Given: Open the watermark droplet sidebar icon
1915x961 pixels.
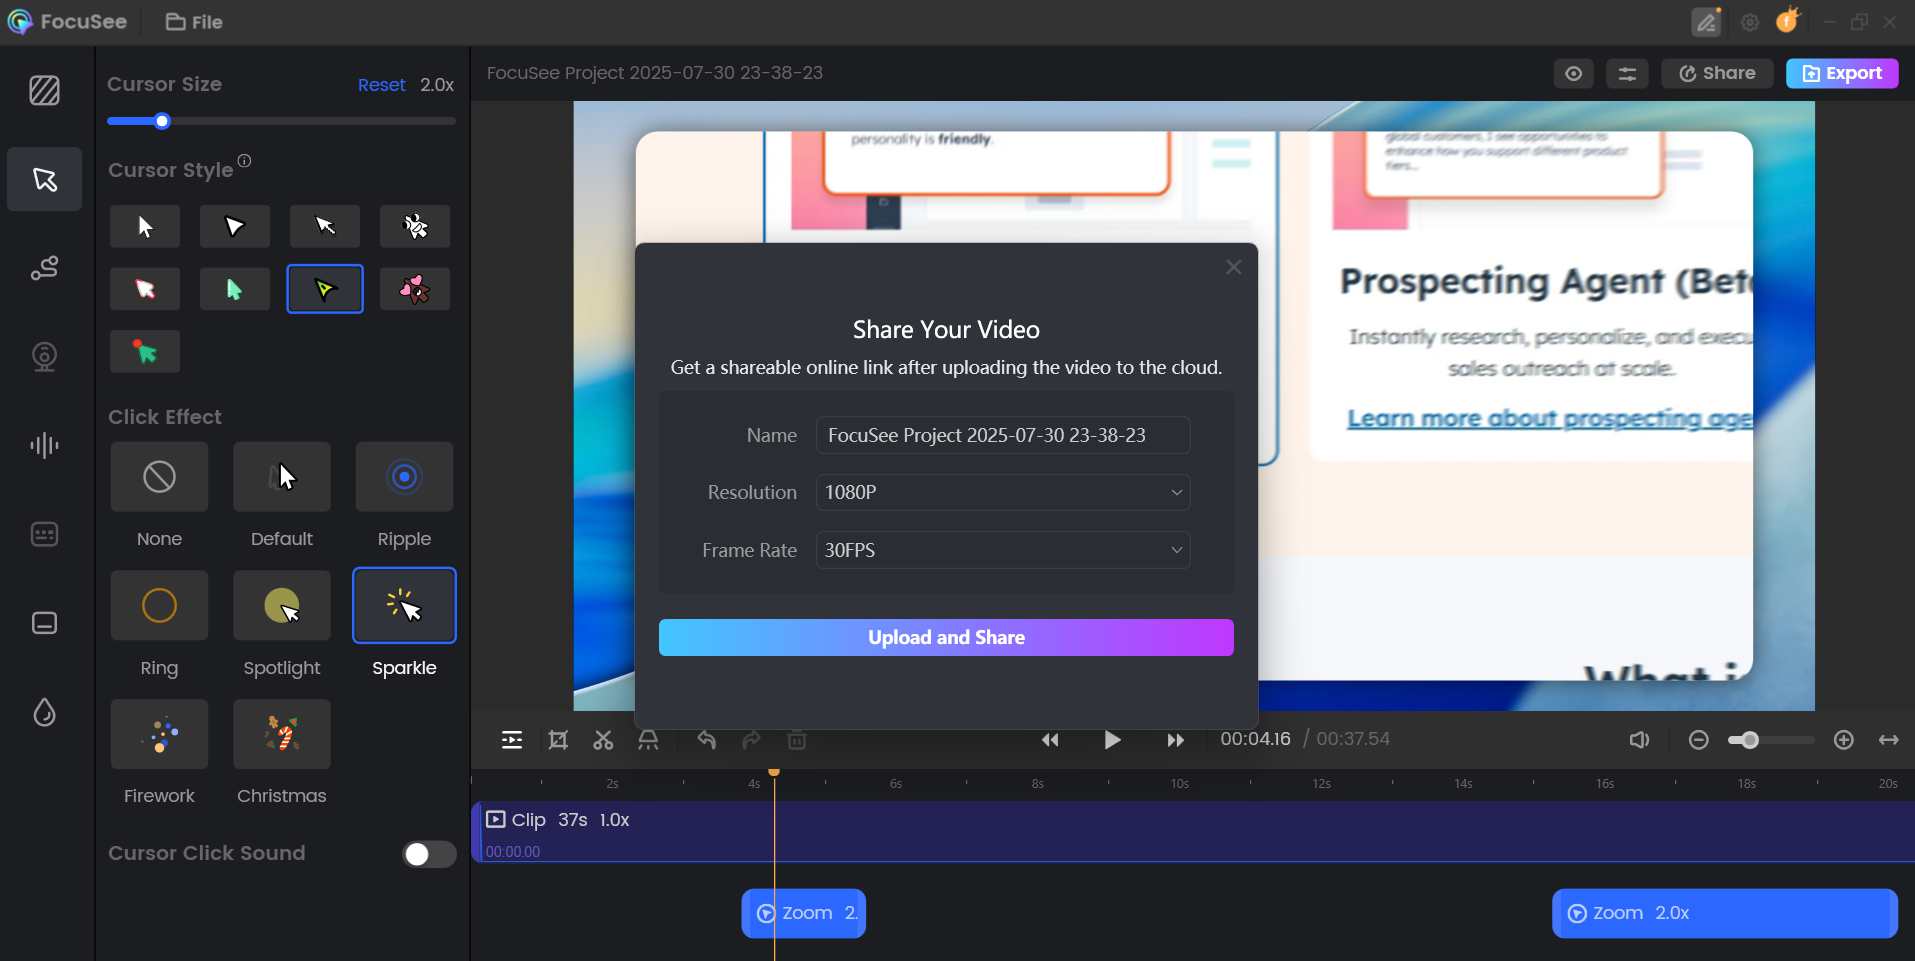Looking at the screenshot, I should point(44,712).
